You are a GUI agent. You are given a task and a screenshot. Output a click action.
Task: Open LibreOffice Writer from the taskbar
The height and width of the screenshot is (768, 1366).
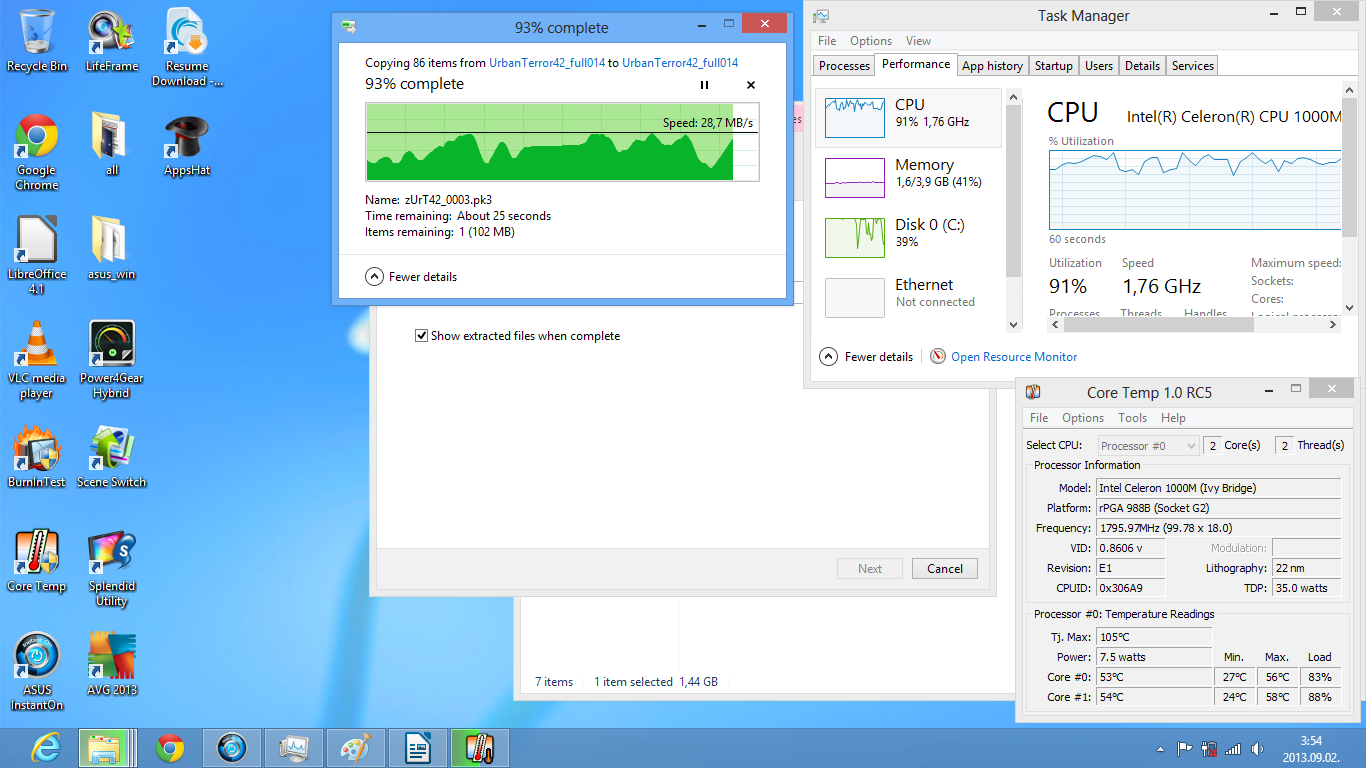[418, 748]
